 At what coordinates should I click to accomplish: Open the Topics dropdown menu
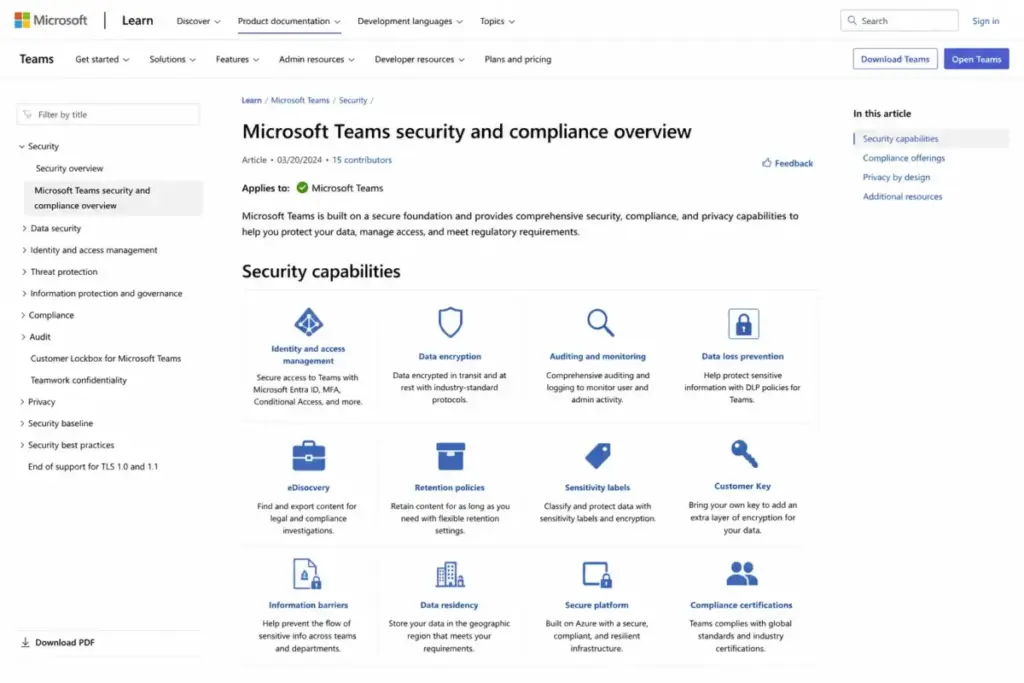click(x=497, y=21)
